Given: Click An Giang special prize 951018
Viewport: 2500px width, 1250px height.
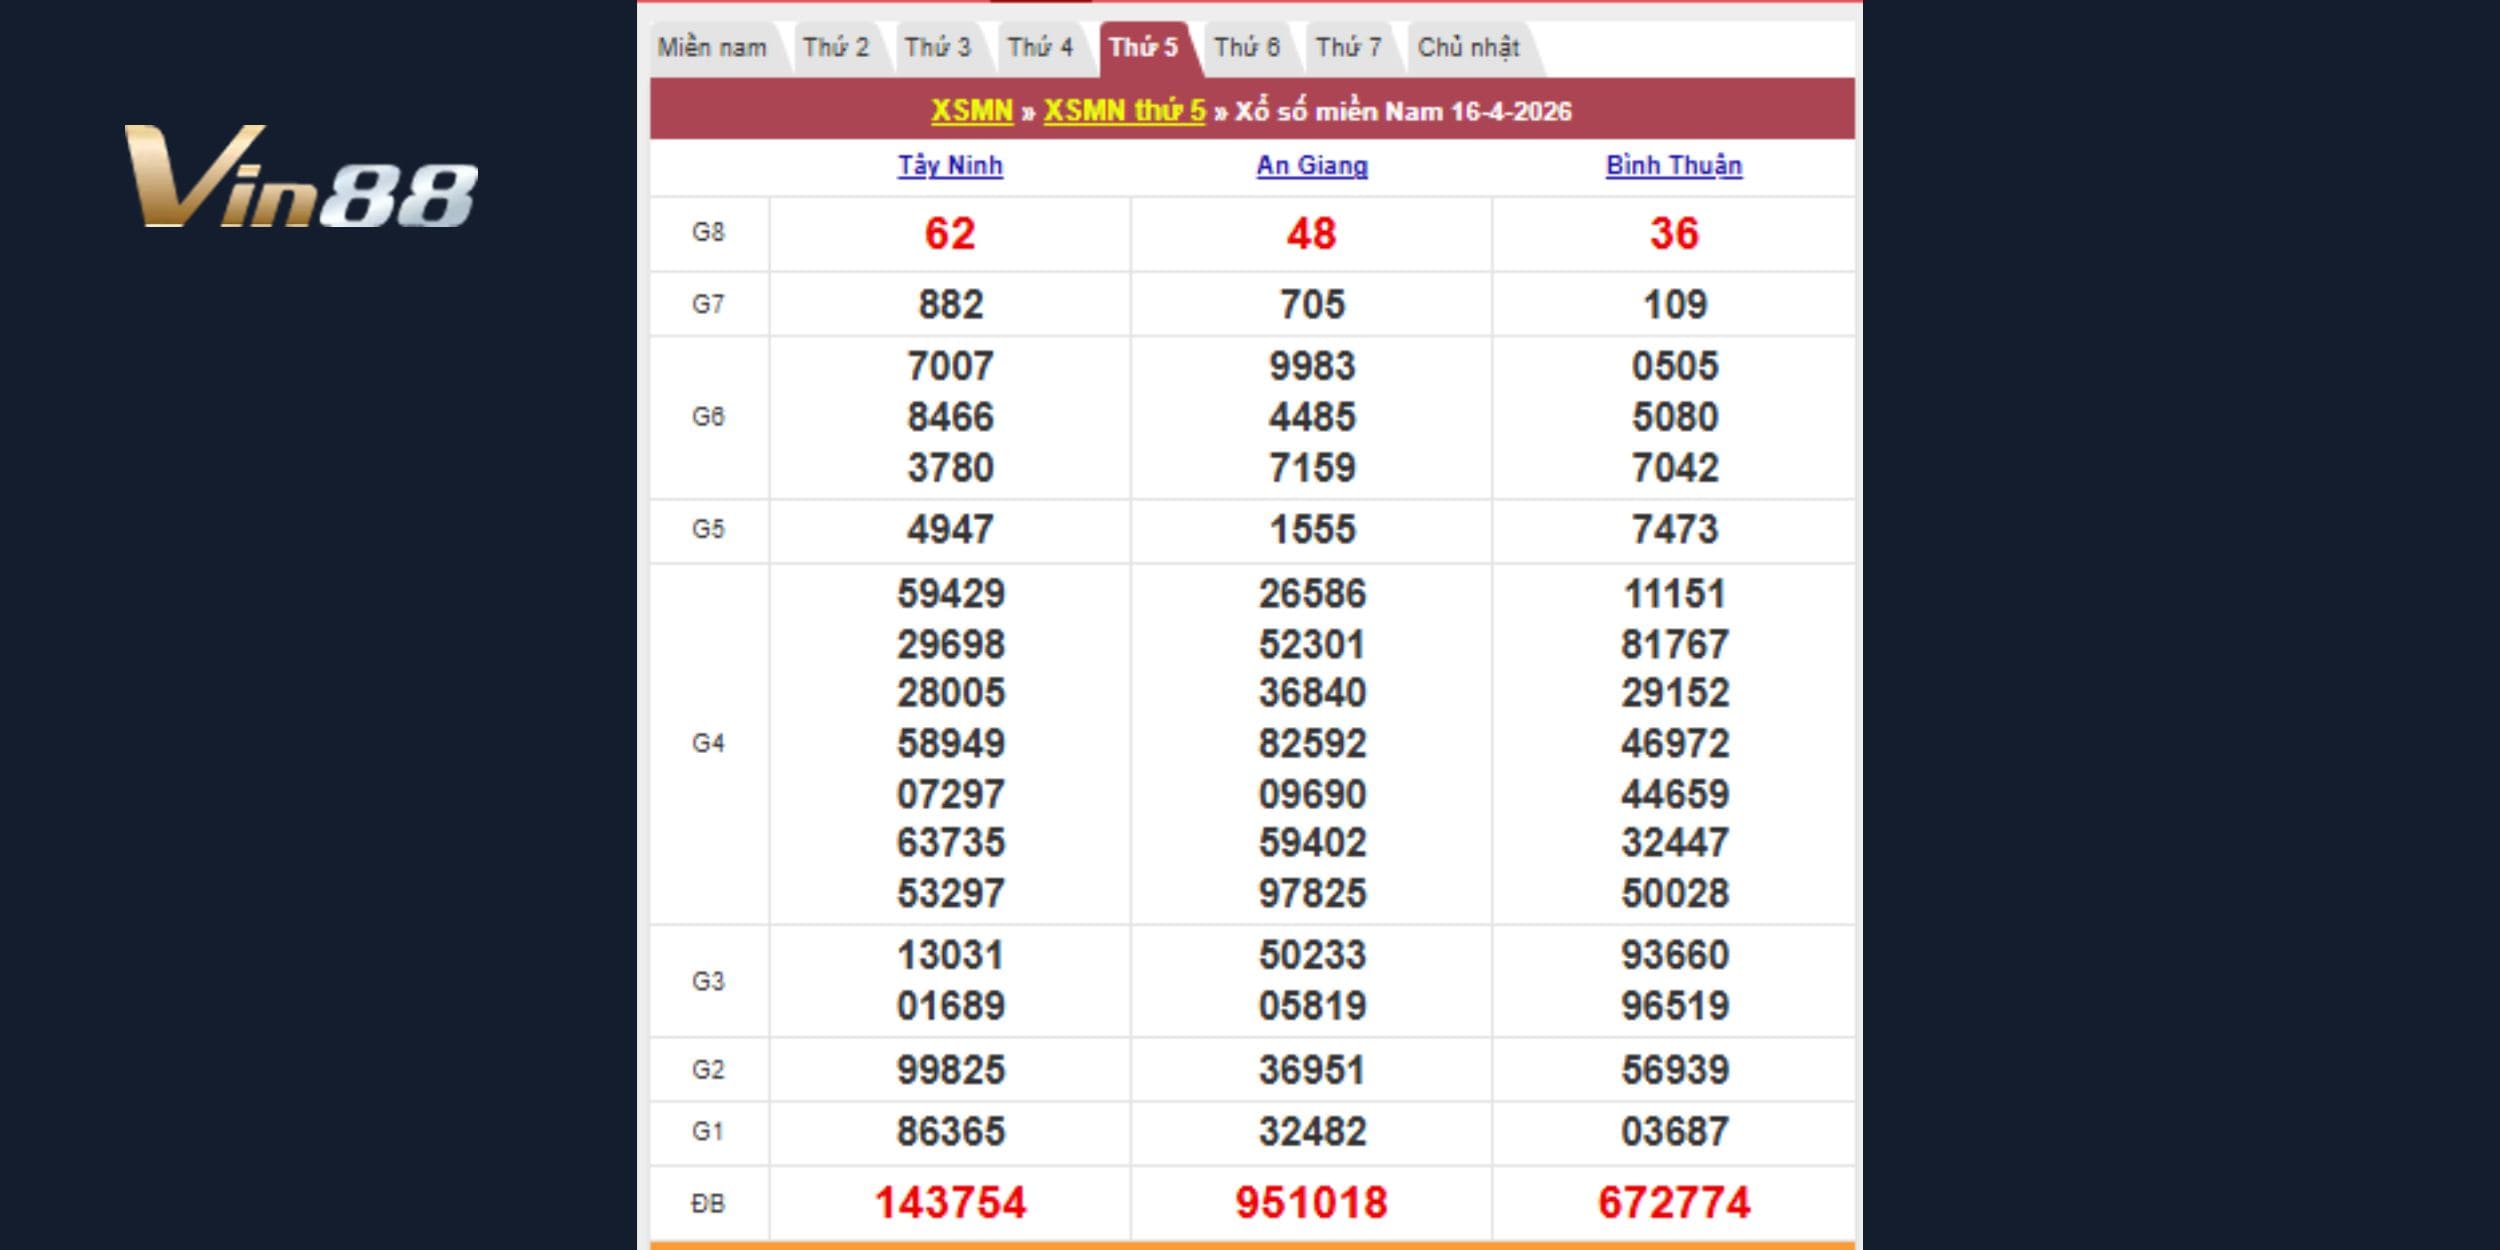Looking at the screenshot, I should pyautogui.click(x=1312, y=1202).
